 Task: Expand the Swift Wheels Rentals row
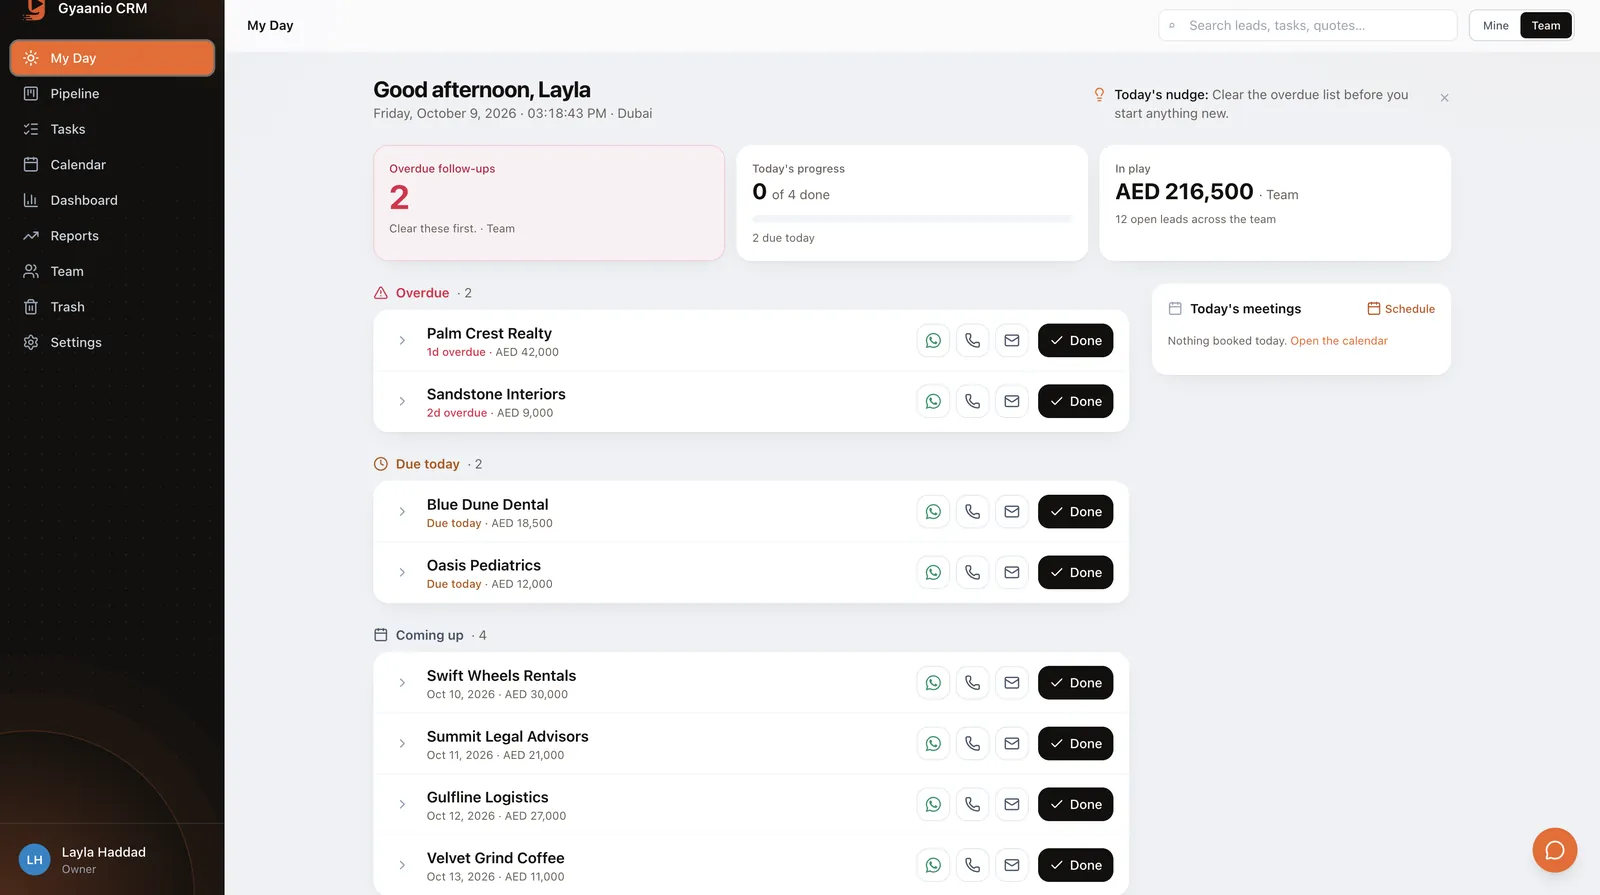tap(402, 683)
